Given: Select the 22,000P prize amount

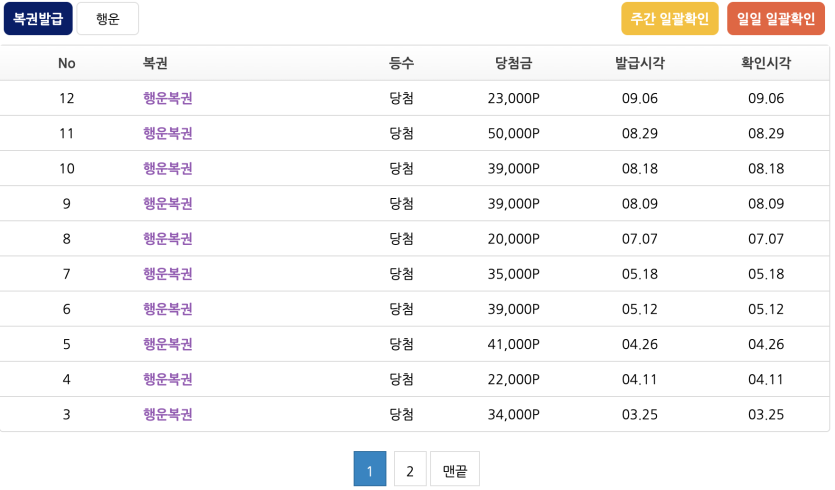Looking at the screenshot, I should click(513, 379).
